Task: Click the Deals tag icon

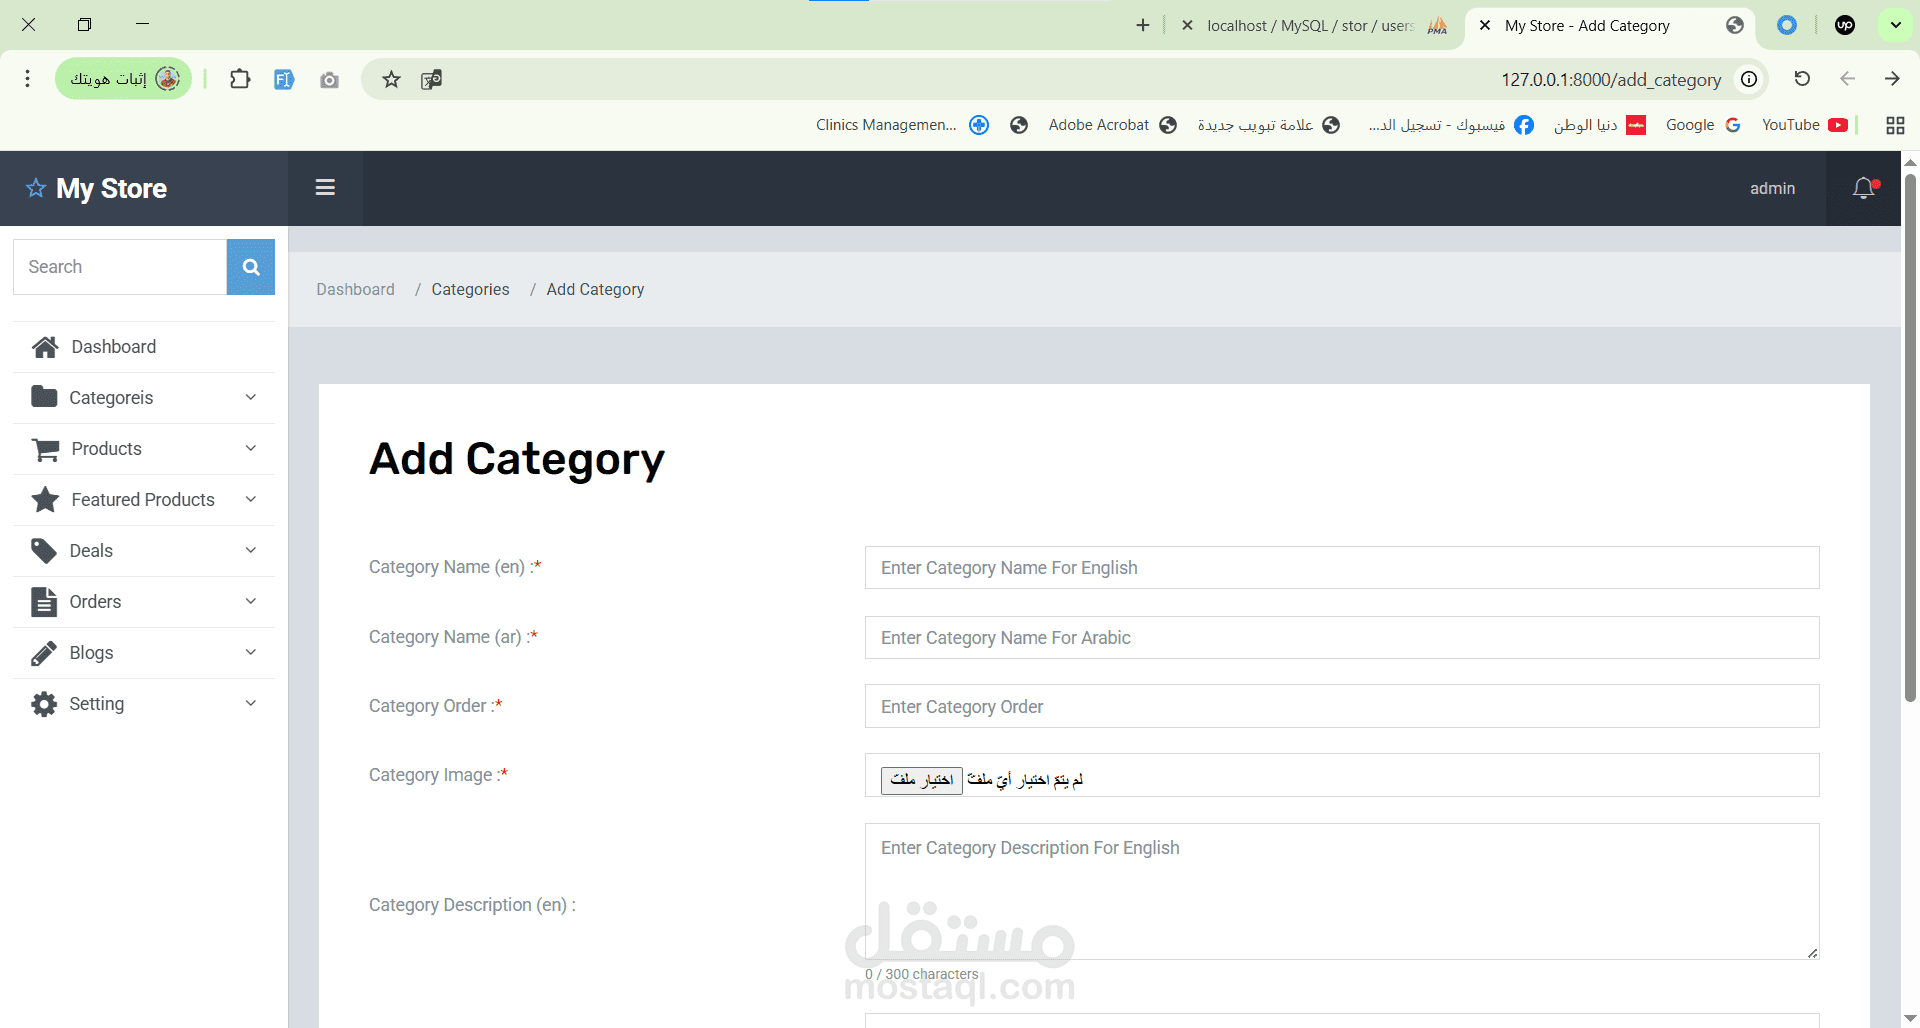Action: point(44,551)
